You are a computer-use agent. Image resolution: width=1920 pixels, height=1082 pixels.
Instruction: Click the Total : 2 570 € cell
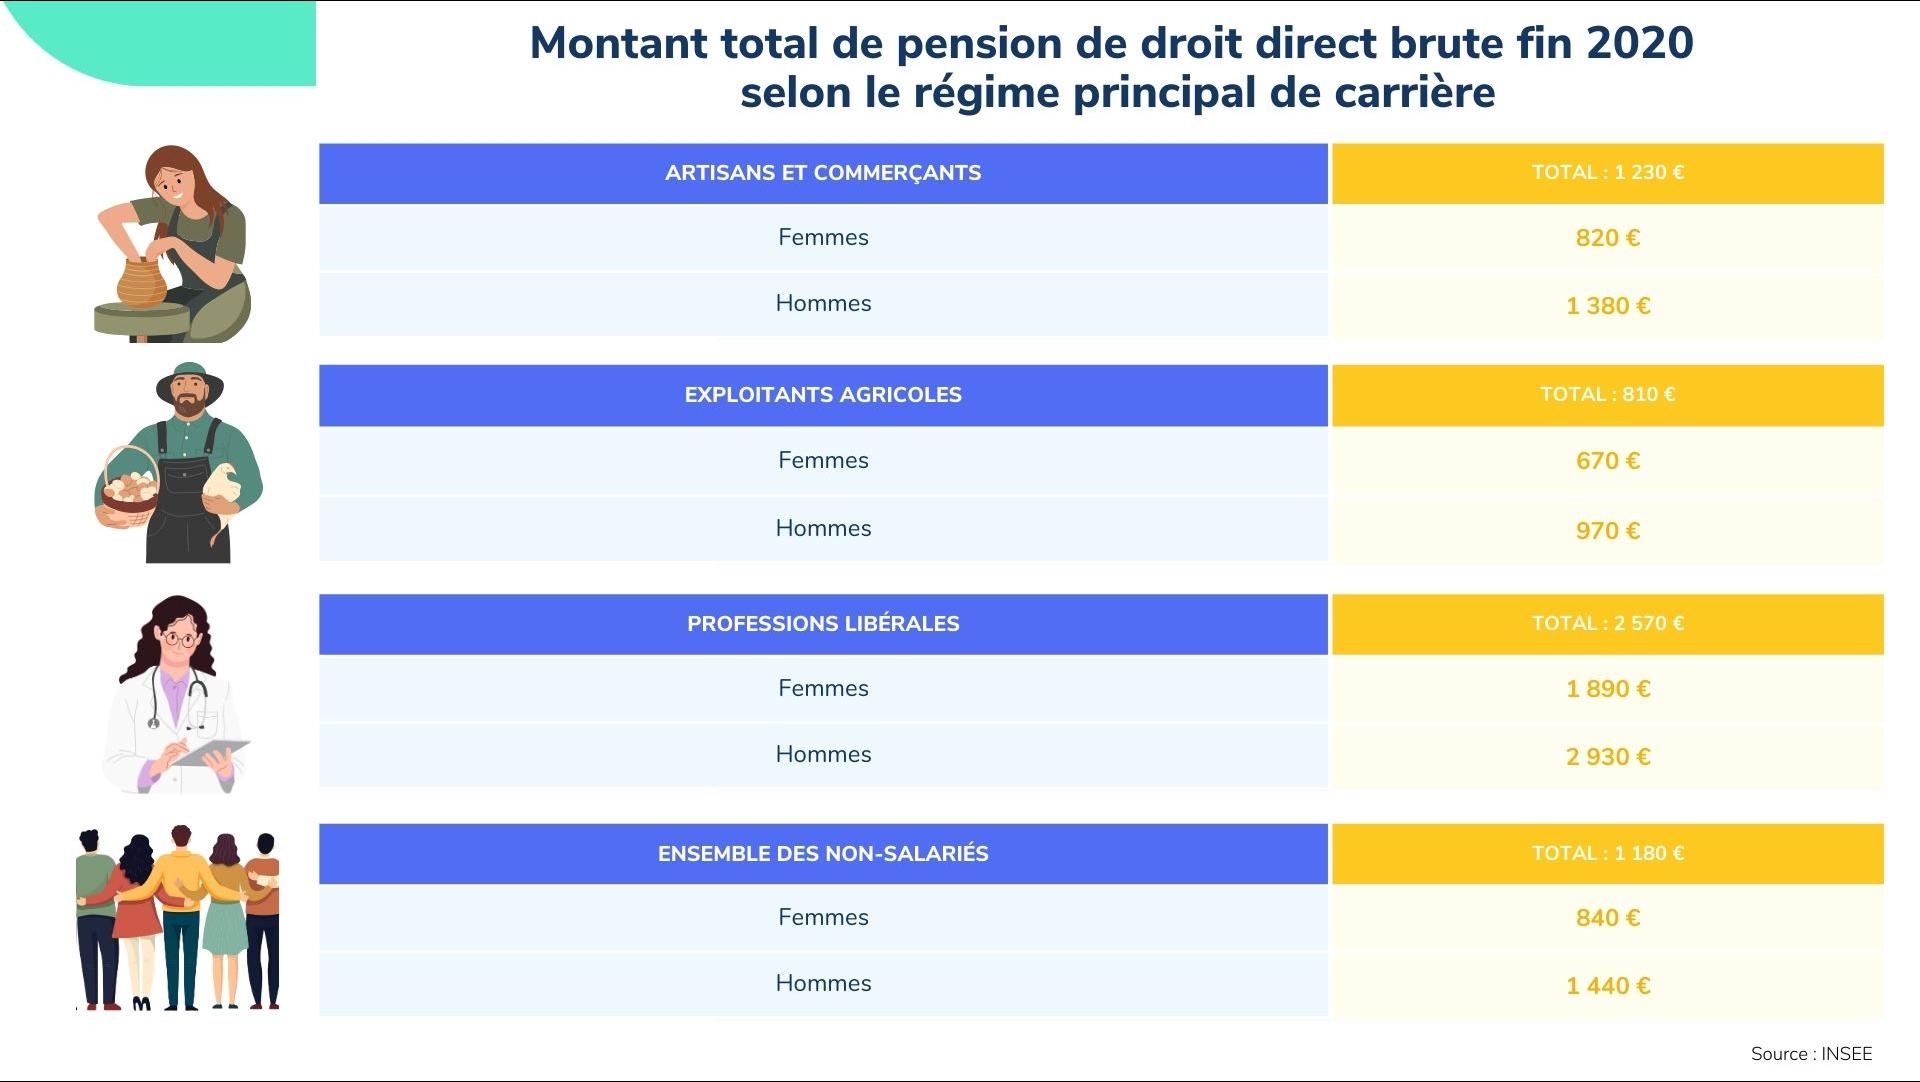coord(1607,624)
